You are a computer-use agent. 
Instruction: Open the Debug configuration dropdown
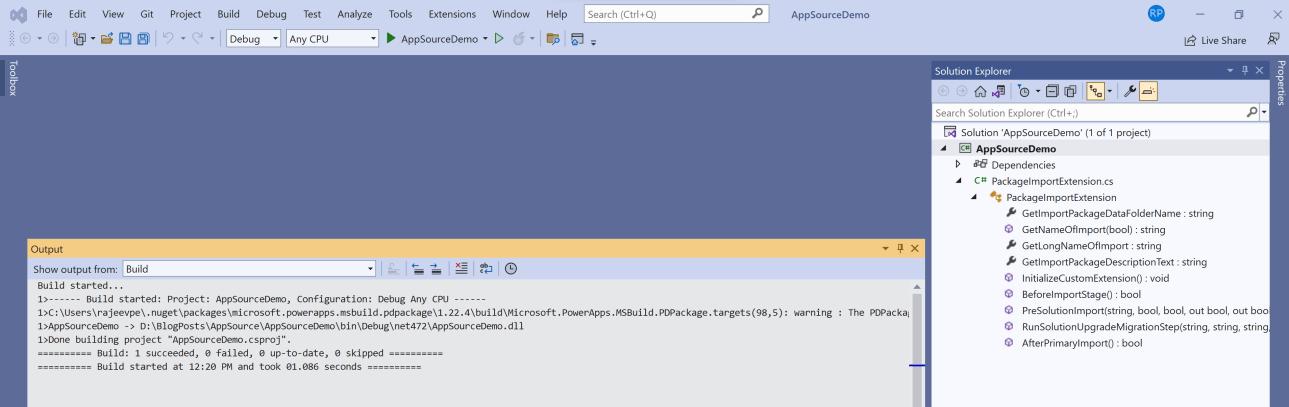(254, 39)
